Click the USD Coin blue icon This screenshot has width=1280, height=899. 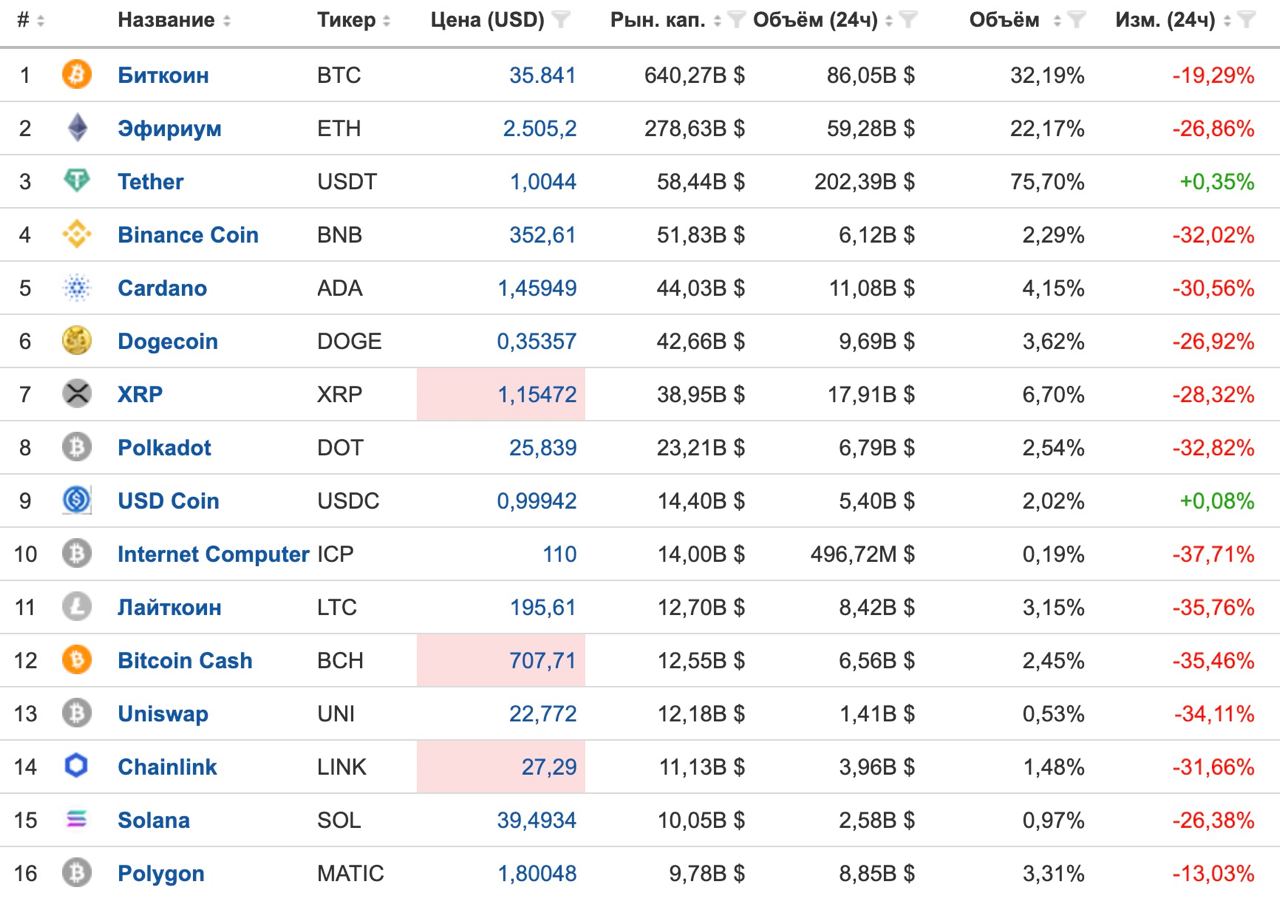pyautogui.click(x=76, y=500)
